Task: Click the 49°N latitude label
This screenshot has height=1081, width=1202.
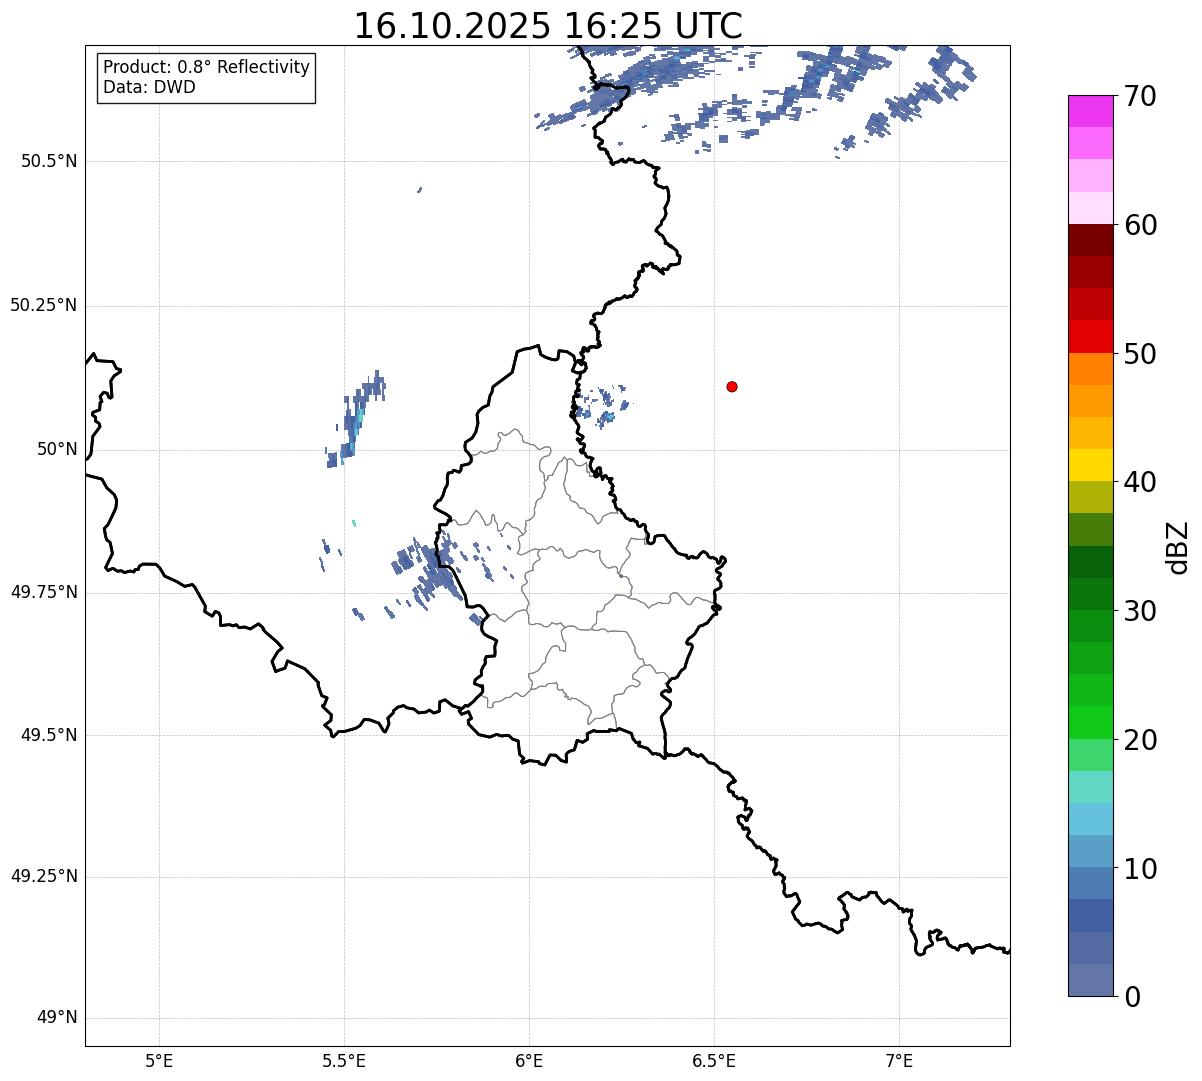Action: (x=57, y=1018)
